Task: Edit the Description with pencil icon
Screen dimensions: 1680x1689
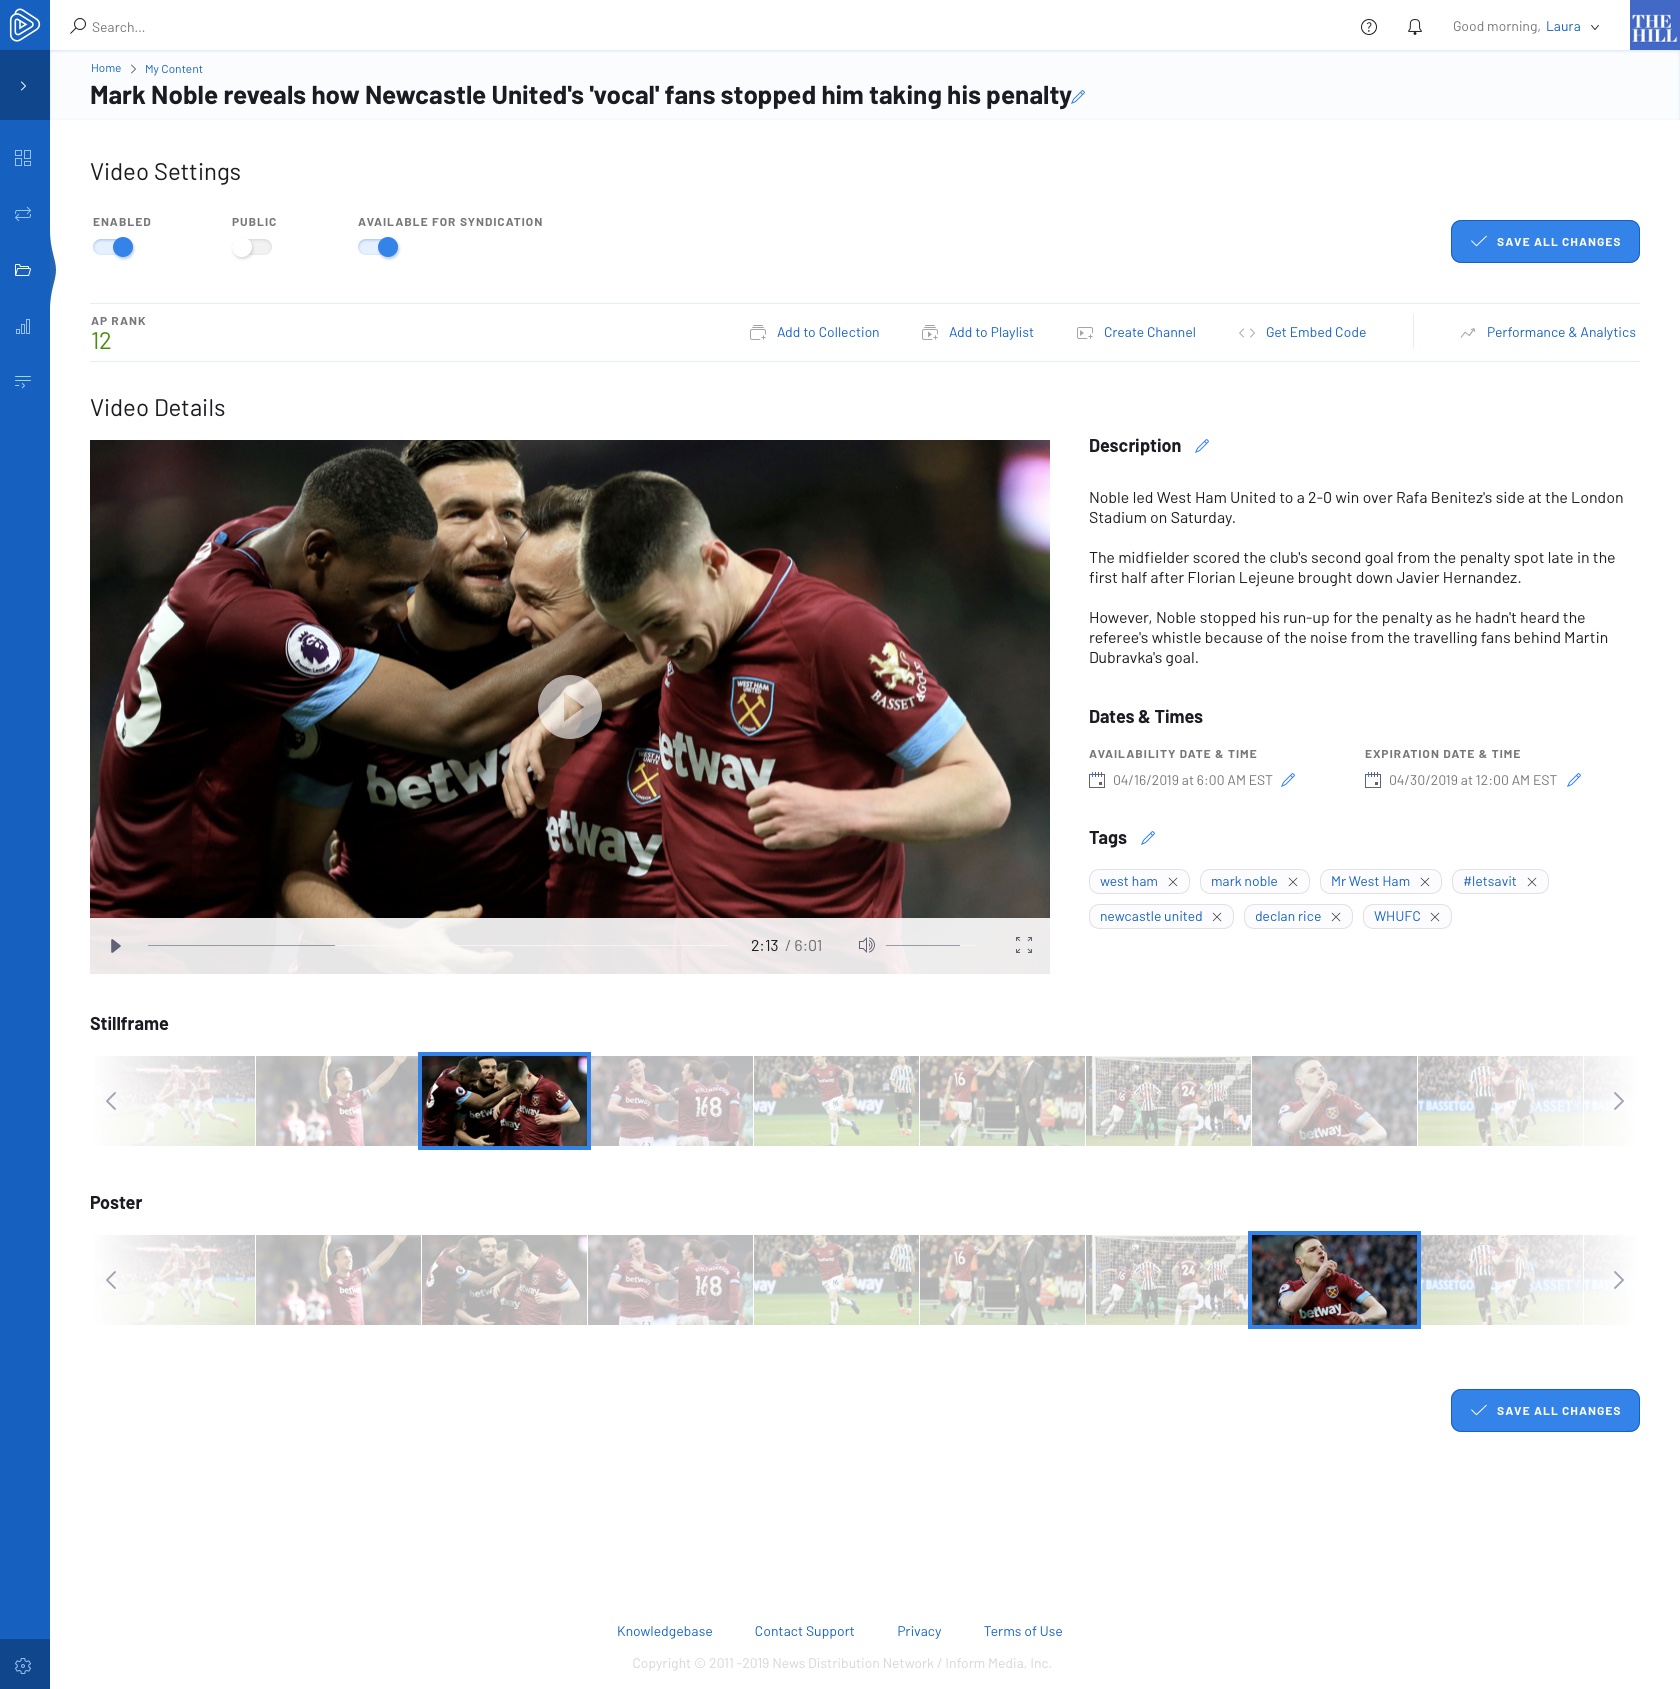Action: click(1202, 446)
